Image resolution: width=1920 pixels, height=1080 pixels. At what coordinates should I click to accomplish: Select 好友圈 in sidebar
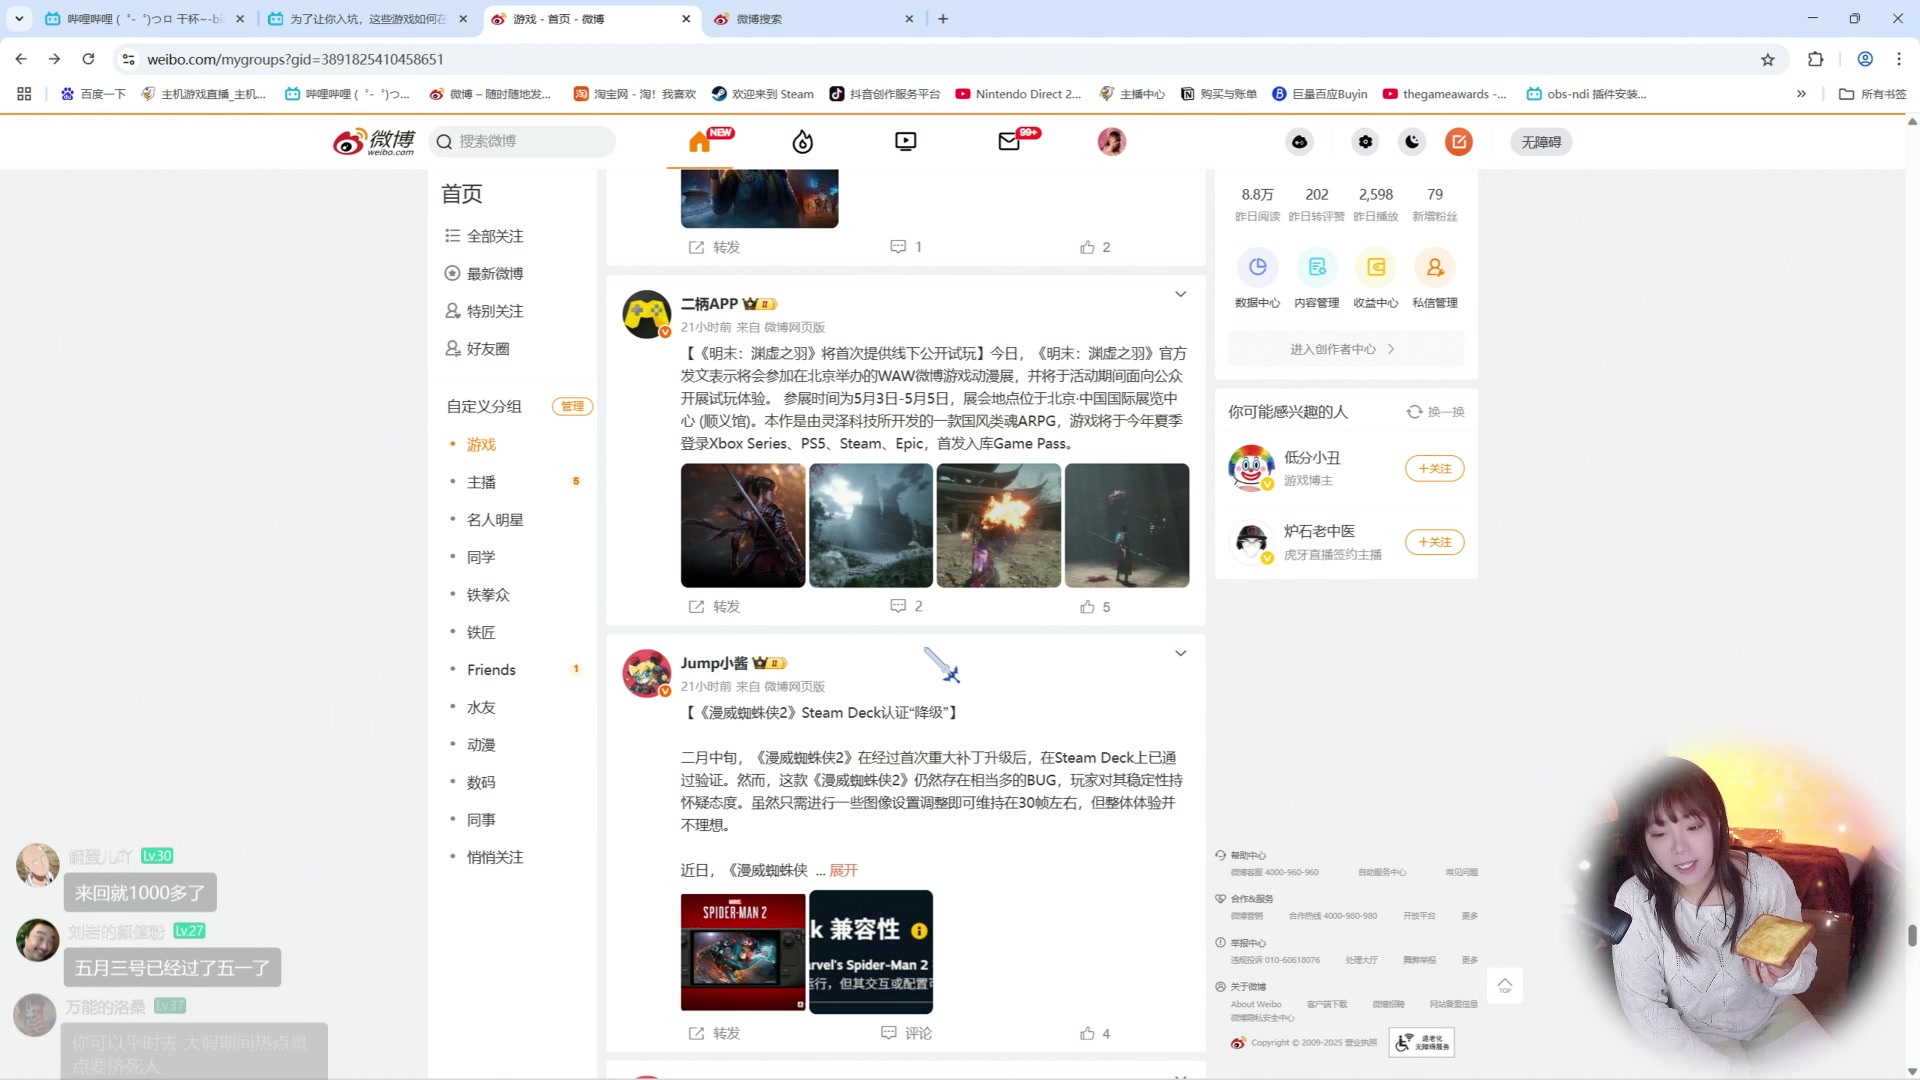[488, 349]
